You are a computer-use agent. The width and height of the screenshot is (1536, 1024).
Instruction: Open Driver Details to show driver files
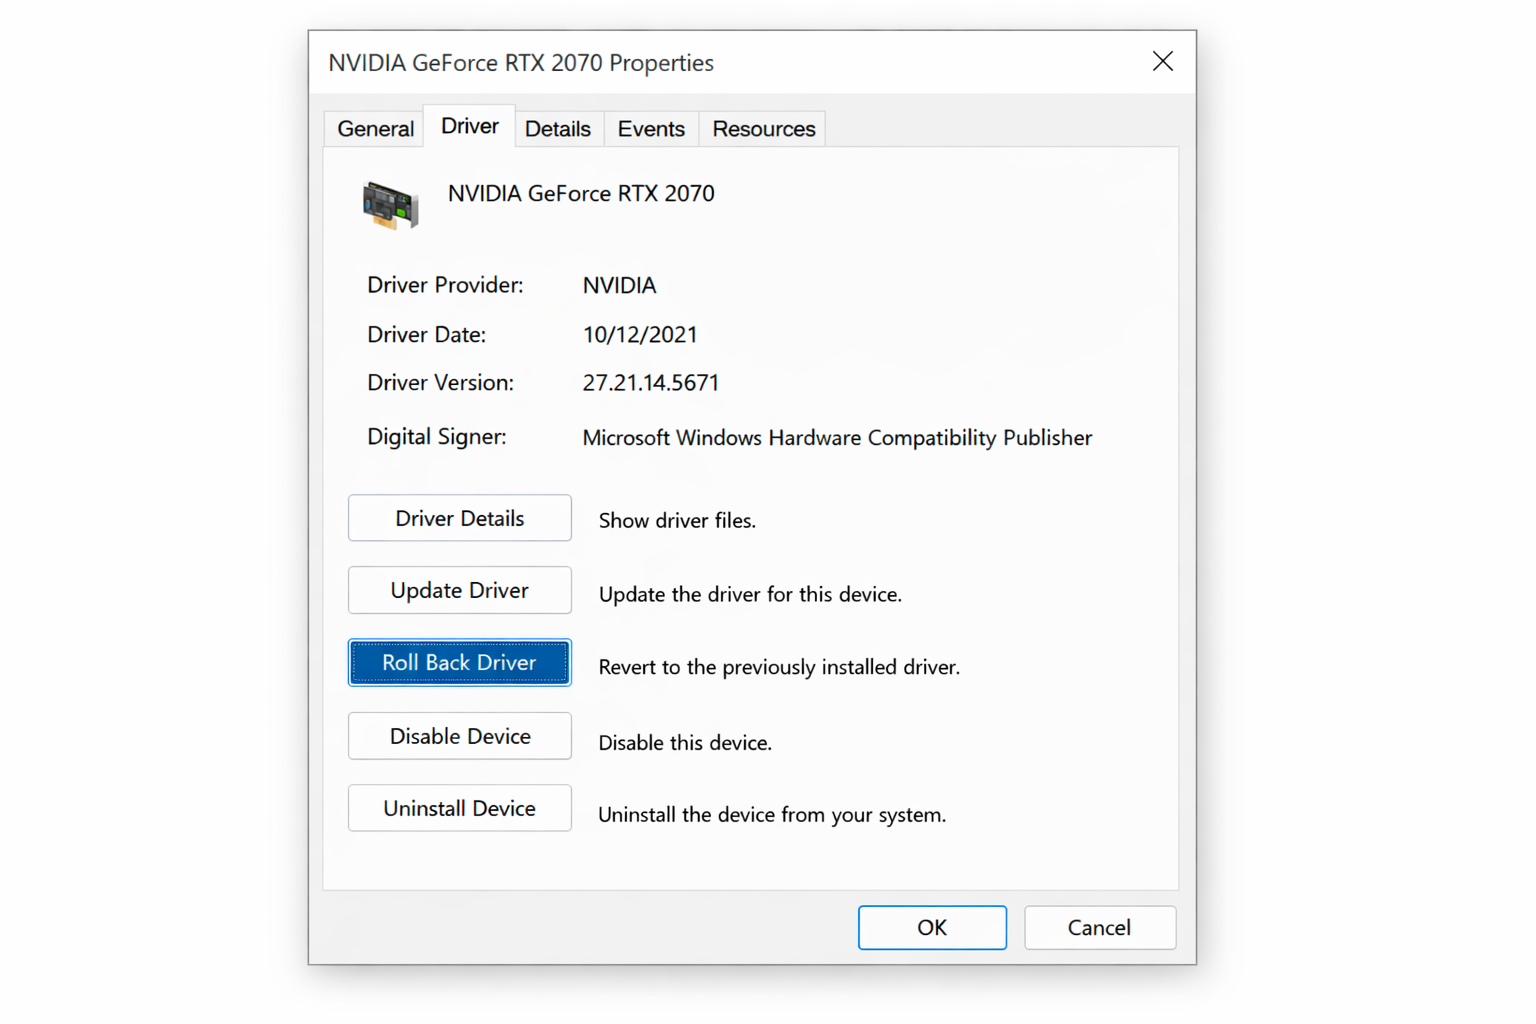[459, 518]
